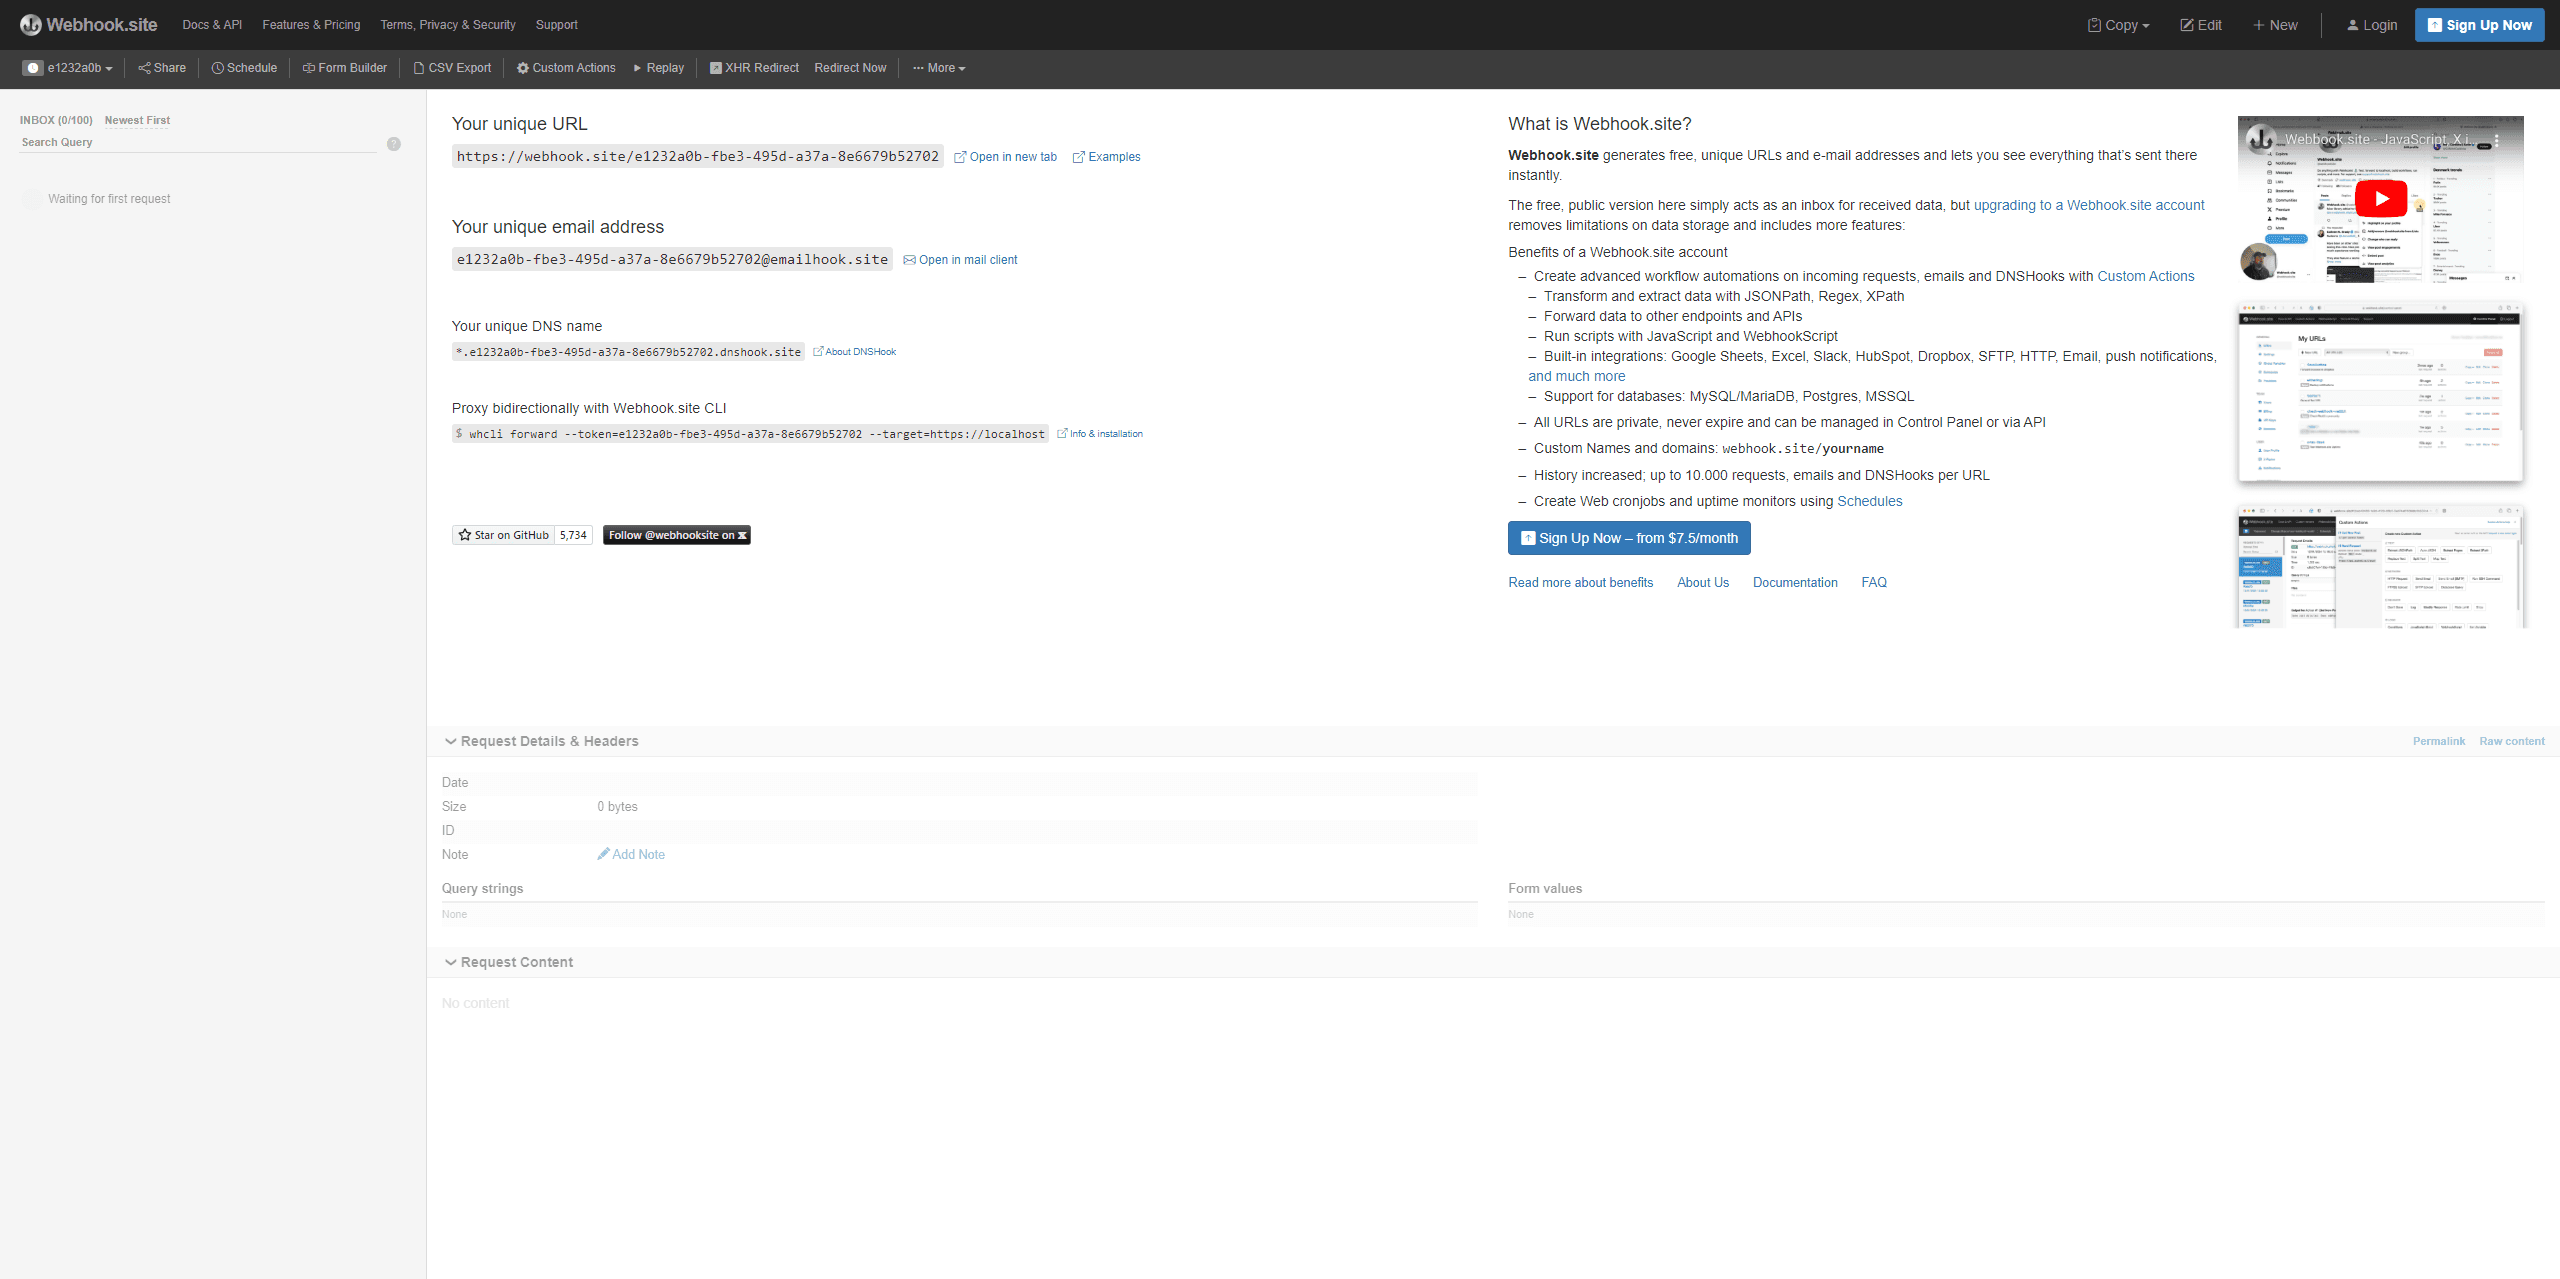Click Sign Up Now in the header
Viewport: 2560px width, 1279px height.
tap(2479, 25)
